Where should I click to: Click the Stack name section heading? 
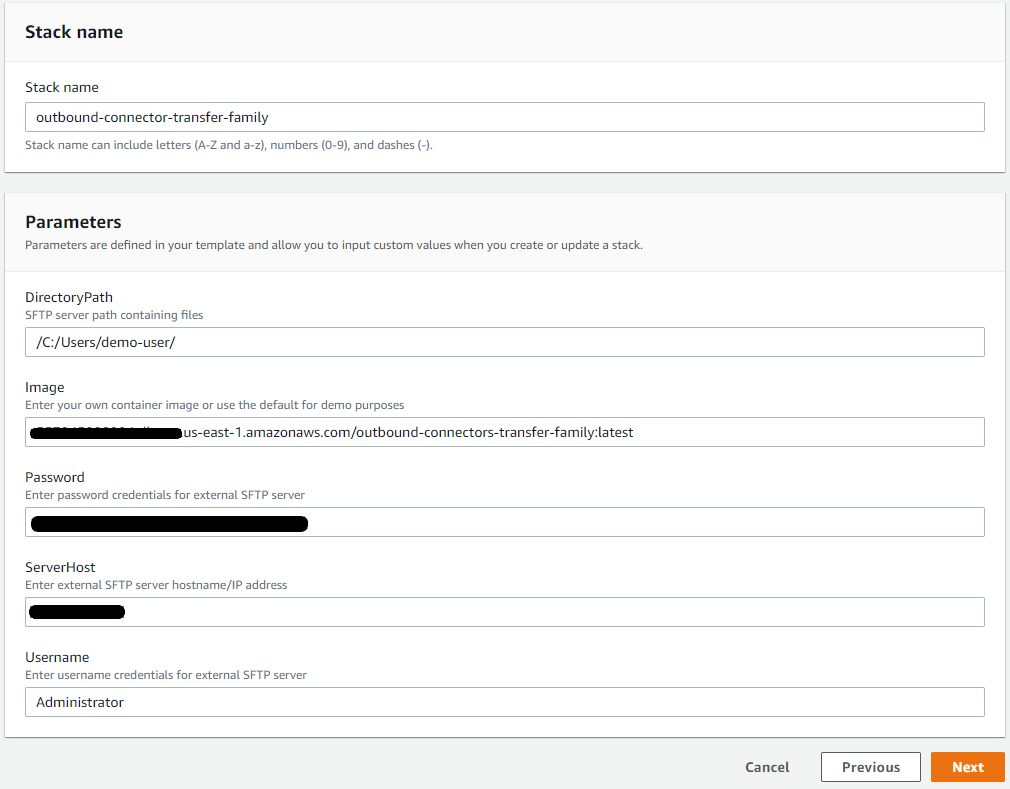pyautogui.click(x=74, y=32)
